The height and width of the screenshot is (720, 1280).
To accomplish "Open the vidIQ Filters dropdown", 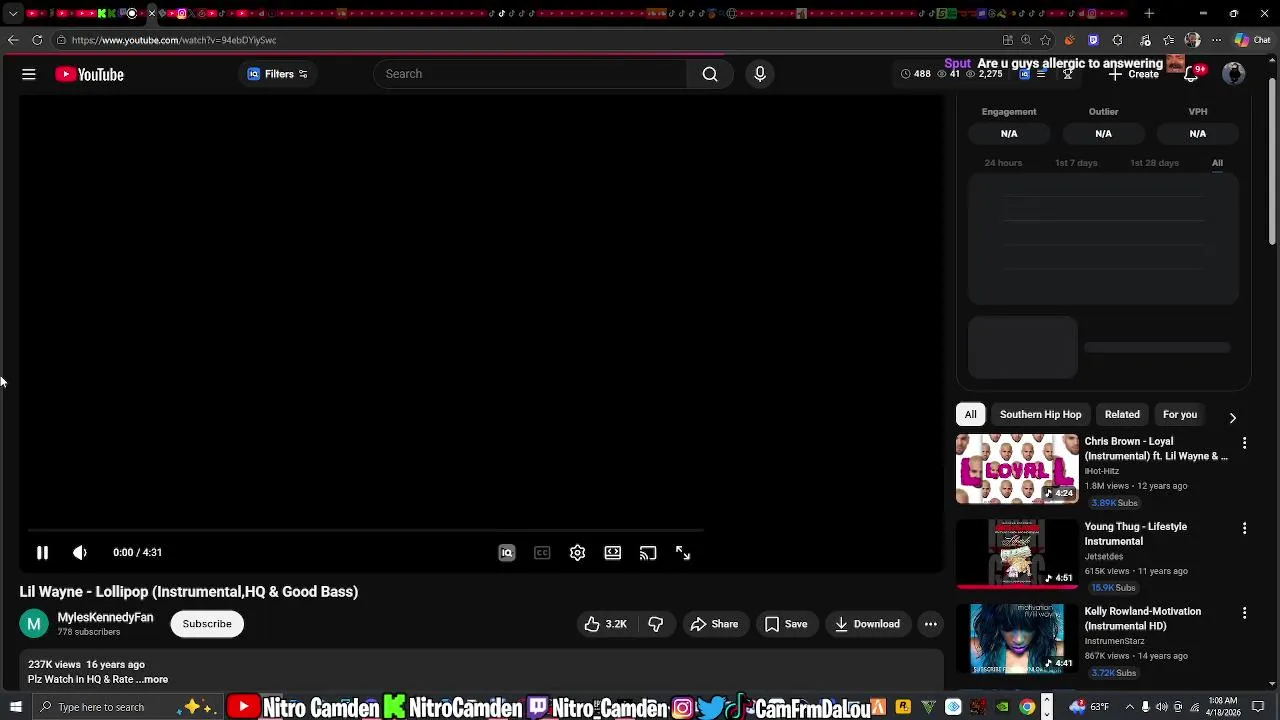I will [278, 74].
